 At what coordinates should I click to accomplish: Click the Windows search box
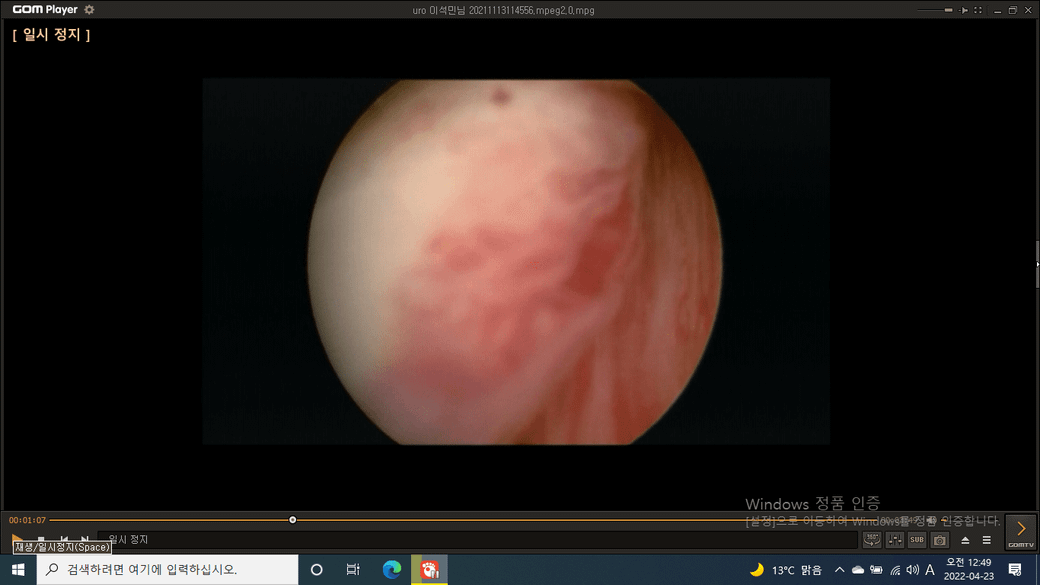point(168,570)
